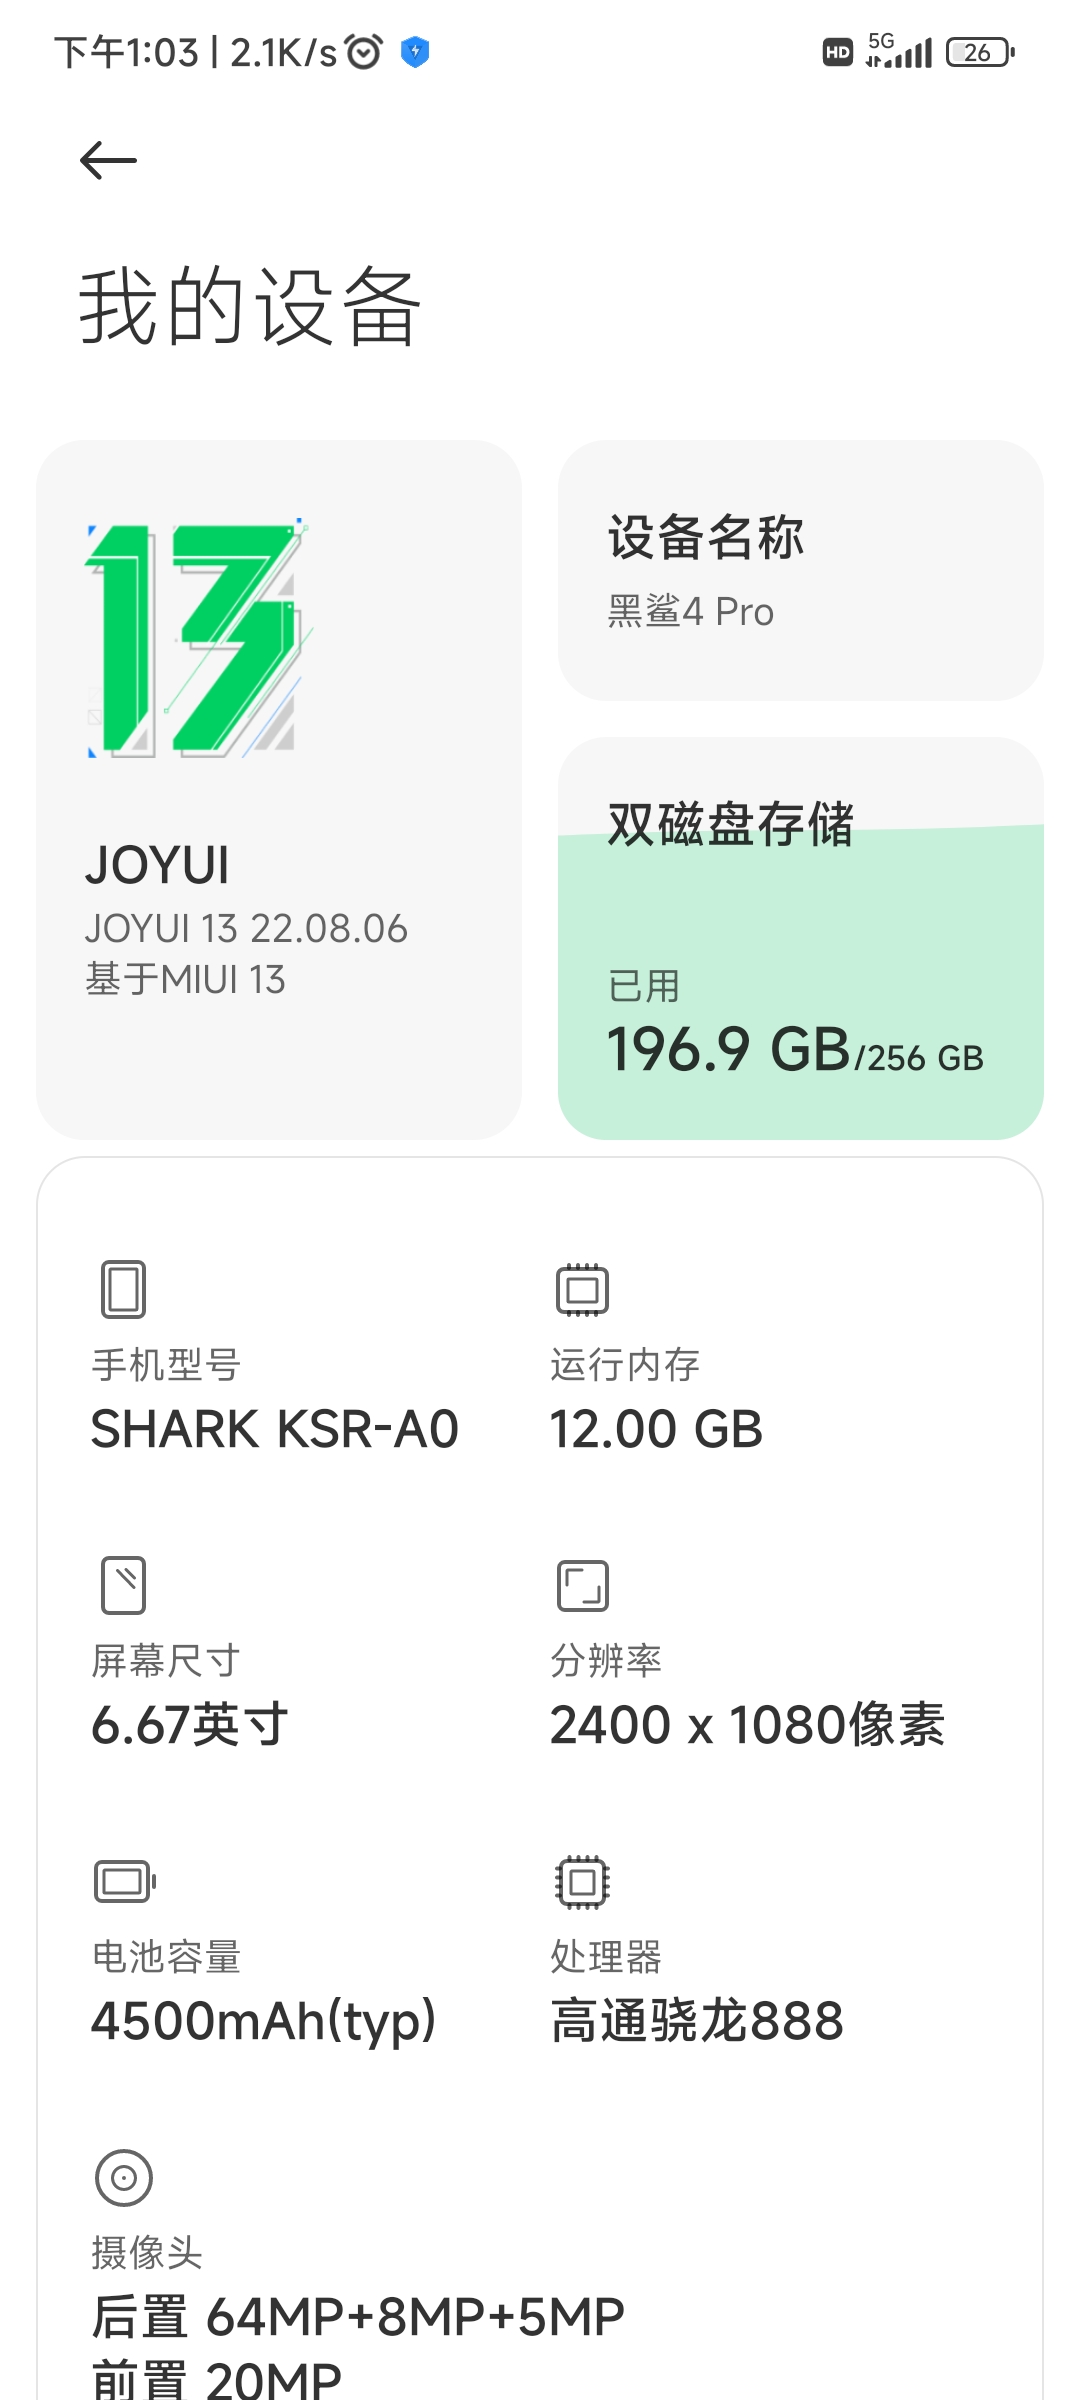Tap the RAM chip icon

click(x=583, y=1289)
